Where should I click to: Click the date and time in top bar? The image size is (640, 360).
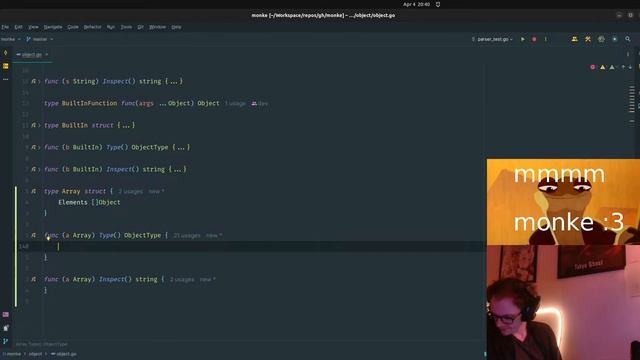click(x=416, y=4)
